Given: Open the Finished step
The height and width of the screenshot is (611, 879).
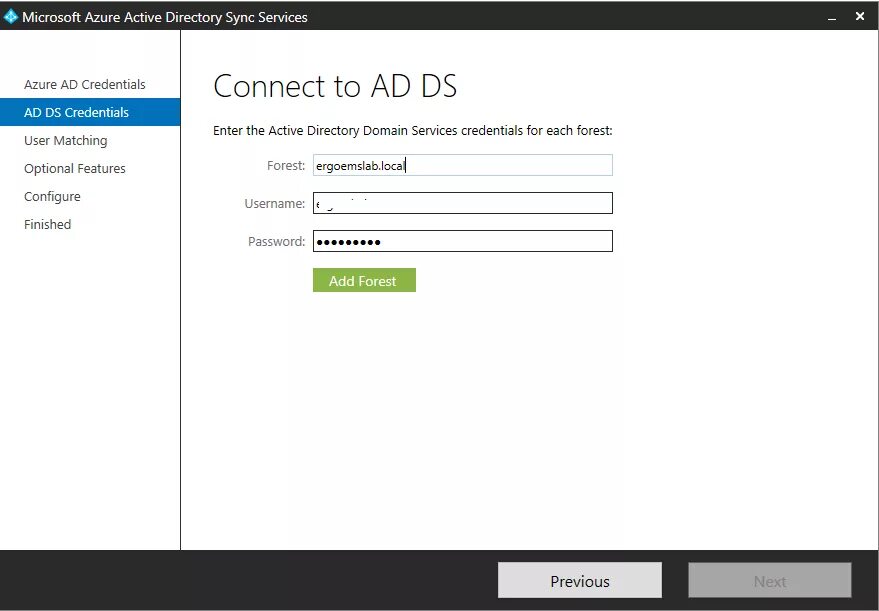Looking at the screenshot, I should [47, 224].
